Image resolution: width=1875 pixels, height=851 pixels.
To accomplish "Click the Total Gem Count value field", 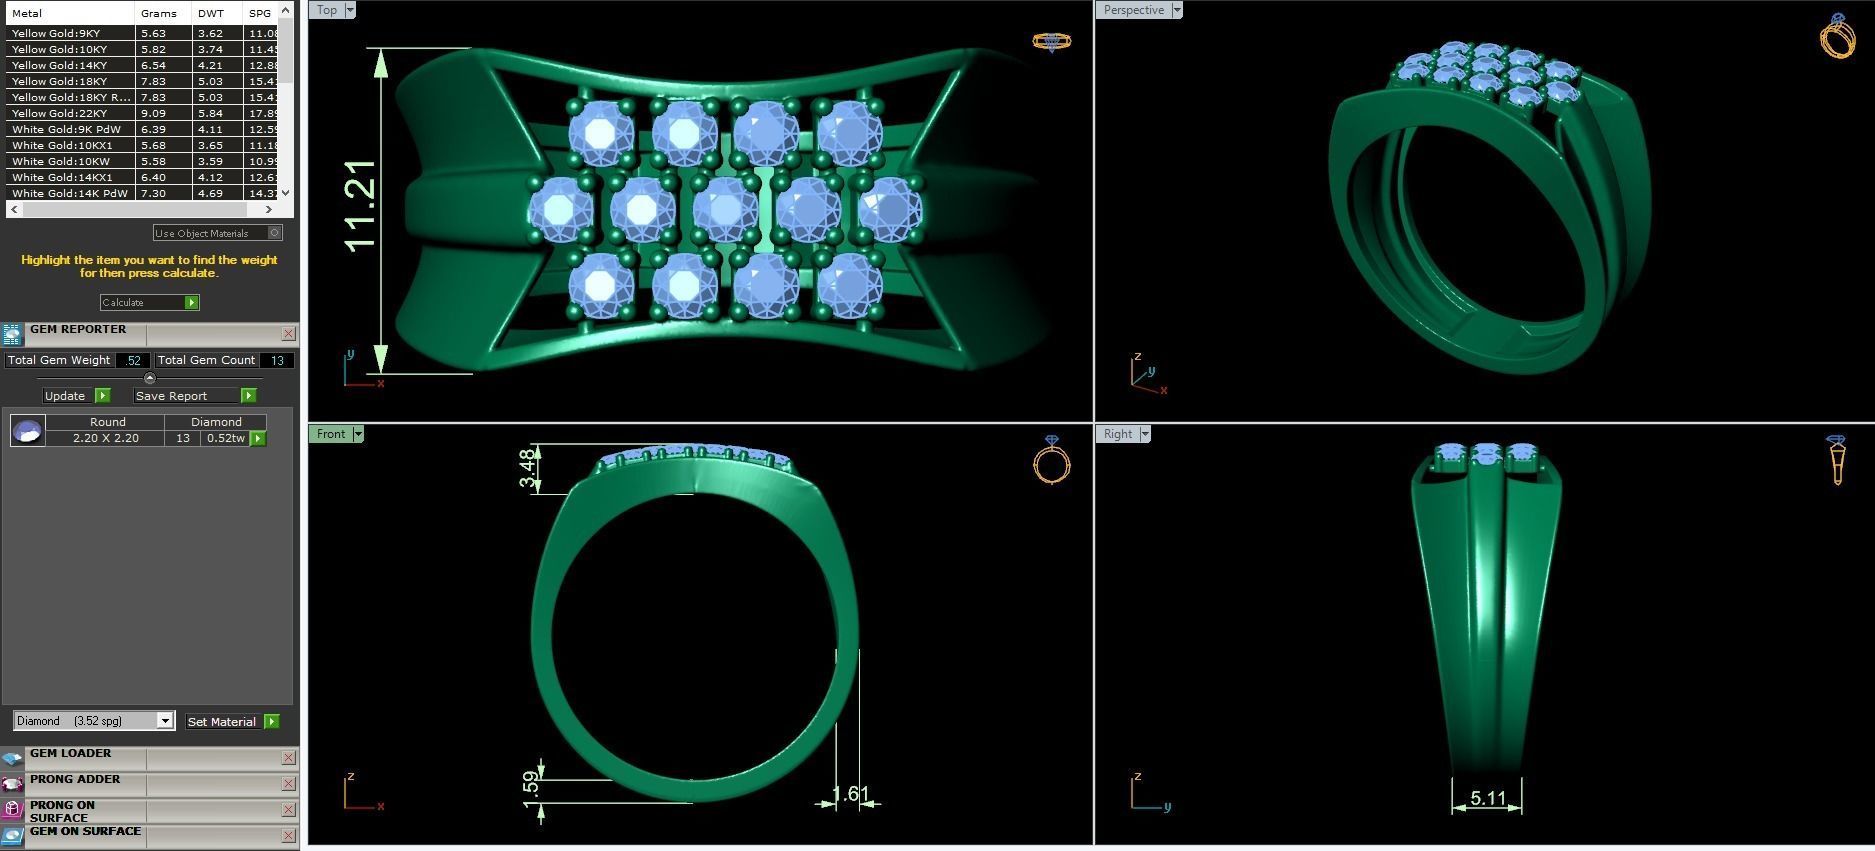I will click(277, 360).
